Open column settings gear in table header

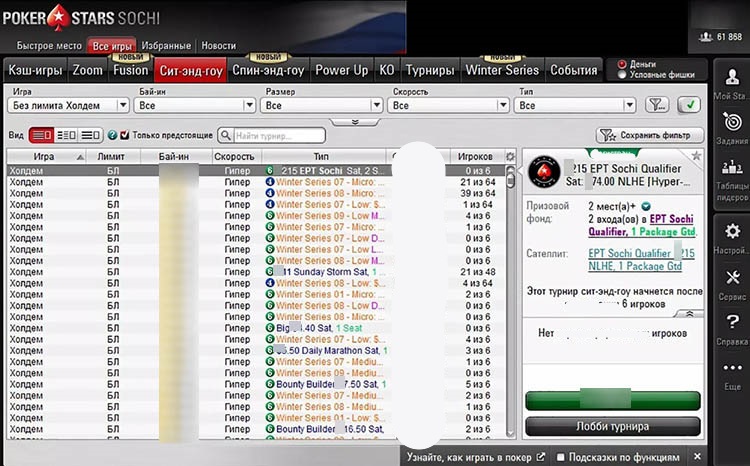(510, 156)
